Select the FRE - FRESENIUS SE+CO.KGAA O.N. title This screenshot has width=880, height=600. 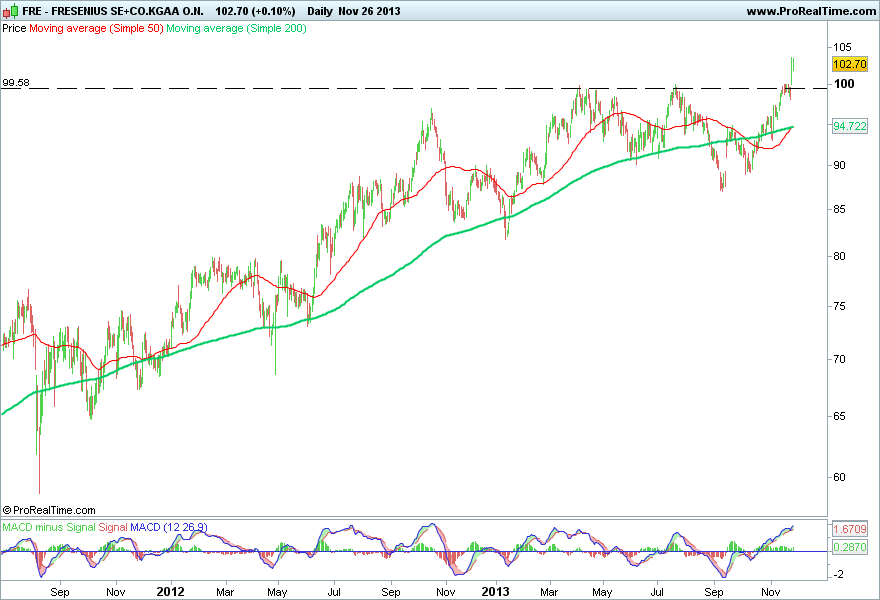tap(113, 11)
